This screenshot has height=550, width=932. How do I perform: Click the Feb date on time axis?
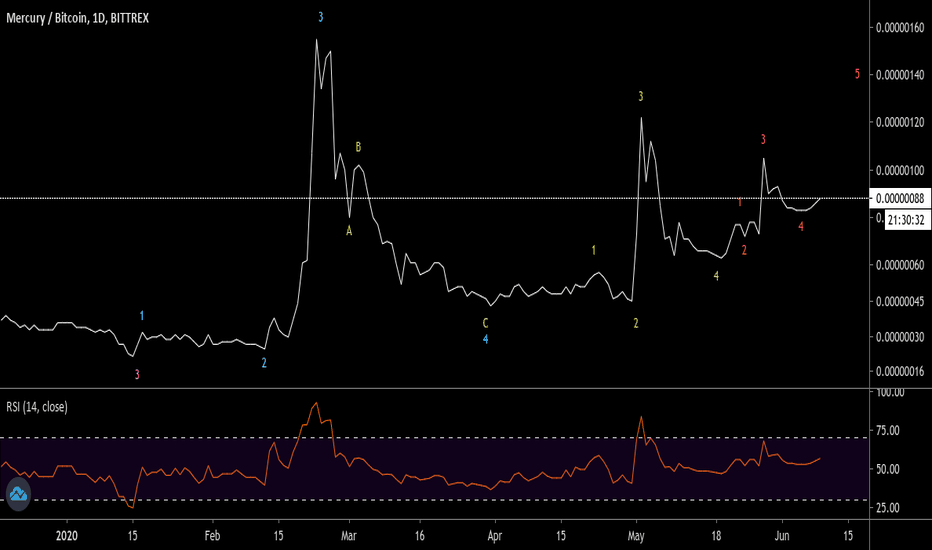[x=212, y=536]
